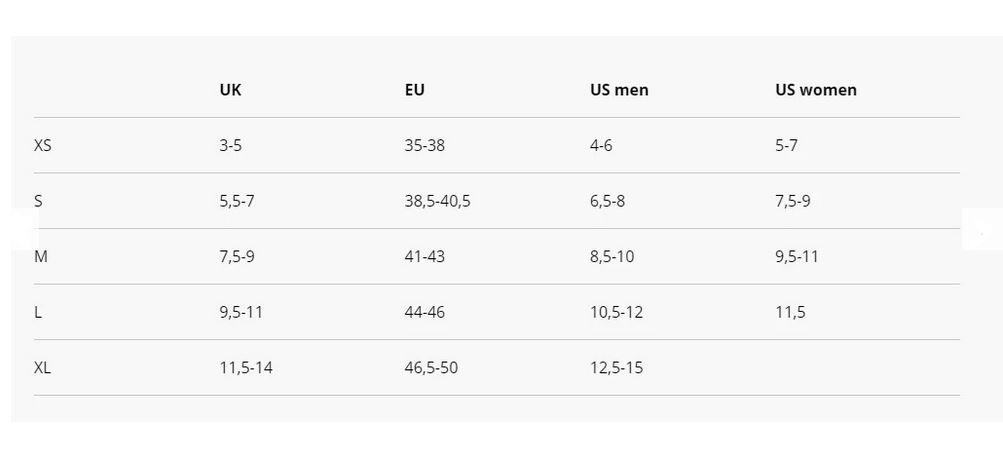Click the UK 9,5-11 cell
This screenshot has height=456, width=1003.
[241, 312]
